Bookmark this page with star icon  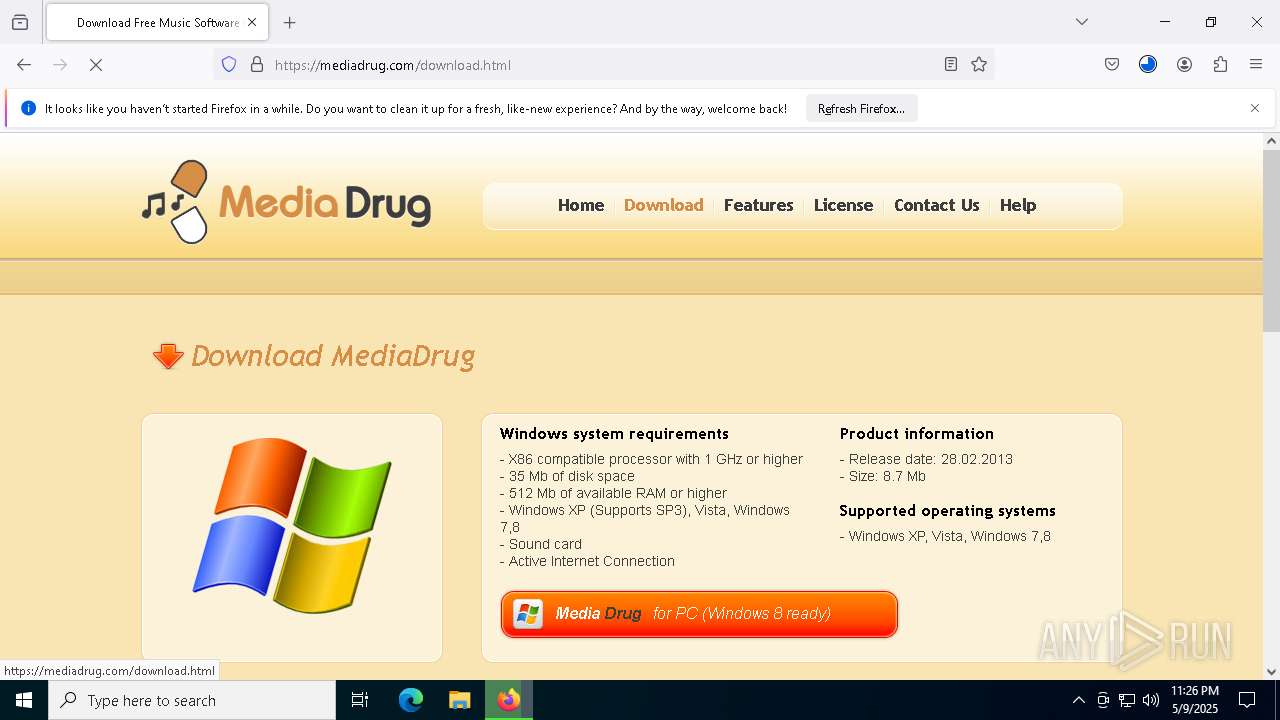pos(979,64)
